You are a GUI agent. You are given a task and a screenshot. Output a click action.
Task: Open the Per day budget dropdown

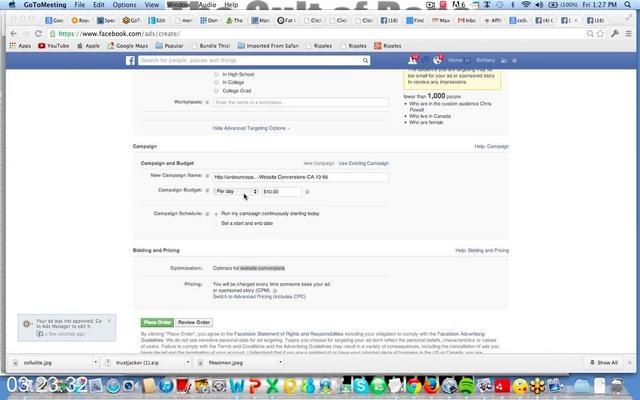coord(236,191)
